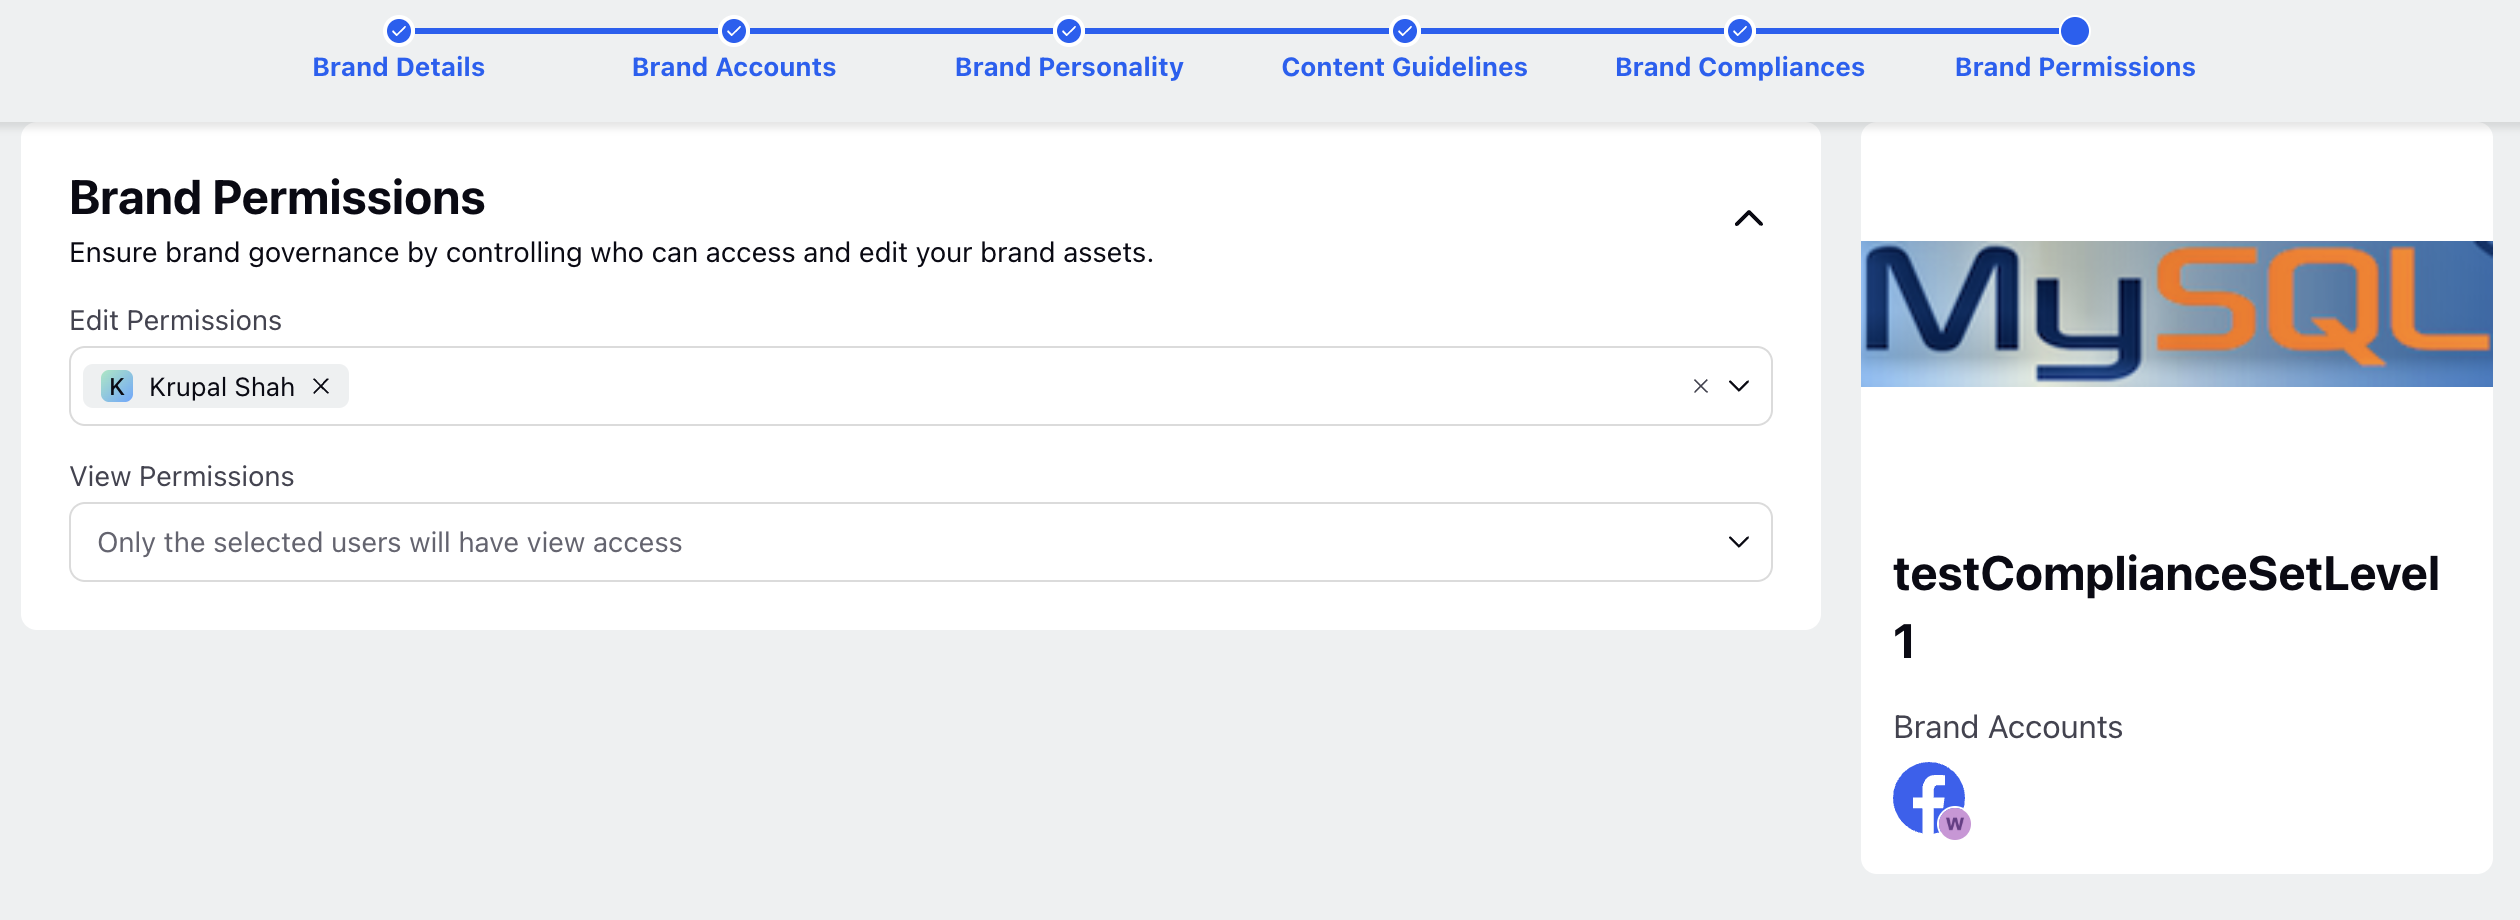Screen dimensions: 2520x920
Task: Go to the Brand Details step
Action: click(398, 67)
